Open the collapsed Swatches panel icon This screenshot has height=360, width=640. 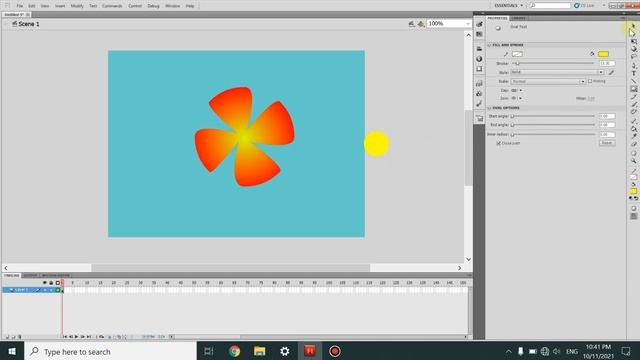pyautogui.click(x=479, y=34)
